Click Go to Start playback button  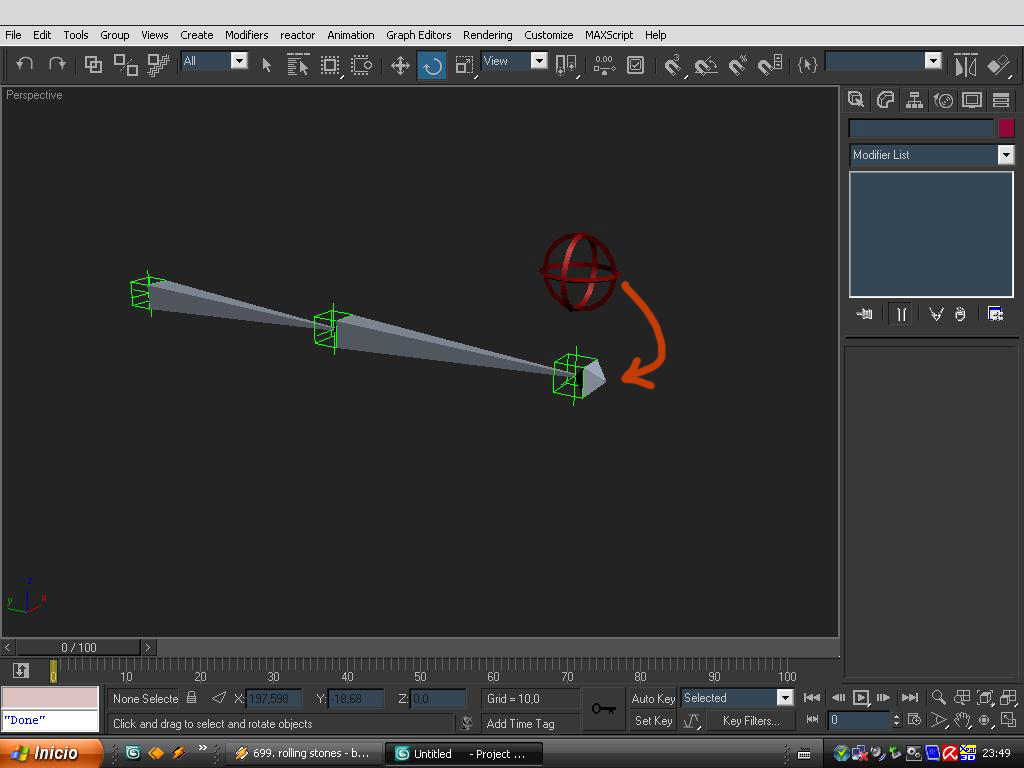pyautogui.click(x=812, y=697)
